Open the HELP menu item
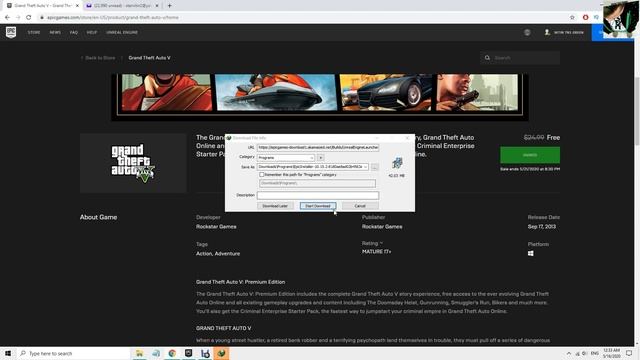Image resolution: width=640 pixels, height=360 pixels. tap(92, 32)
